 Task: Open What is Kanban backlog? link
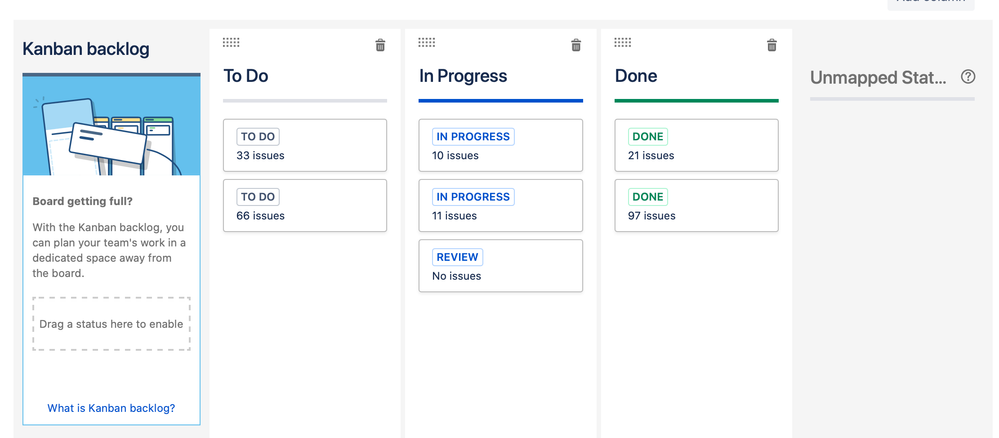point(111,408)
